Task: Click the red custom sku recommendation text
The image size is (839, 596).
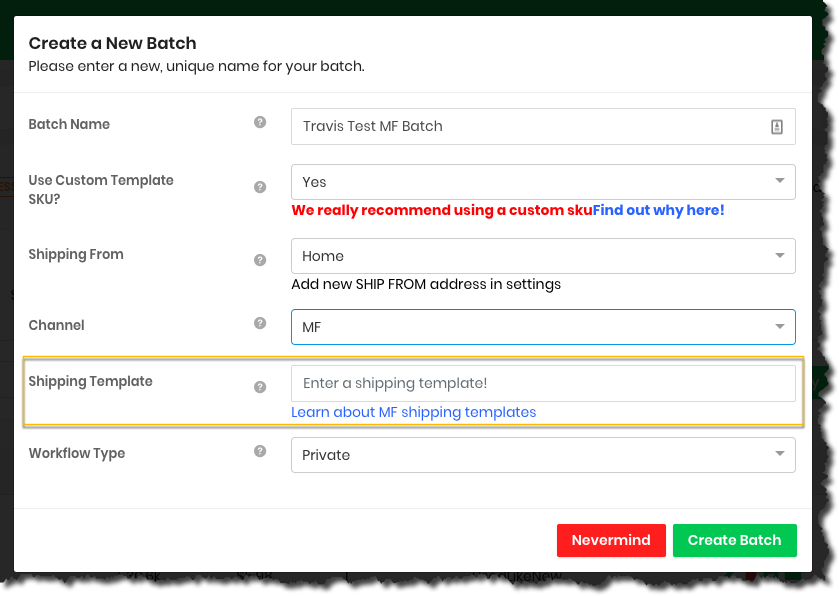Action: (x=442, y=210)
